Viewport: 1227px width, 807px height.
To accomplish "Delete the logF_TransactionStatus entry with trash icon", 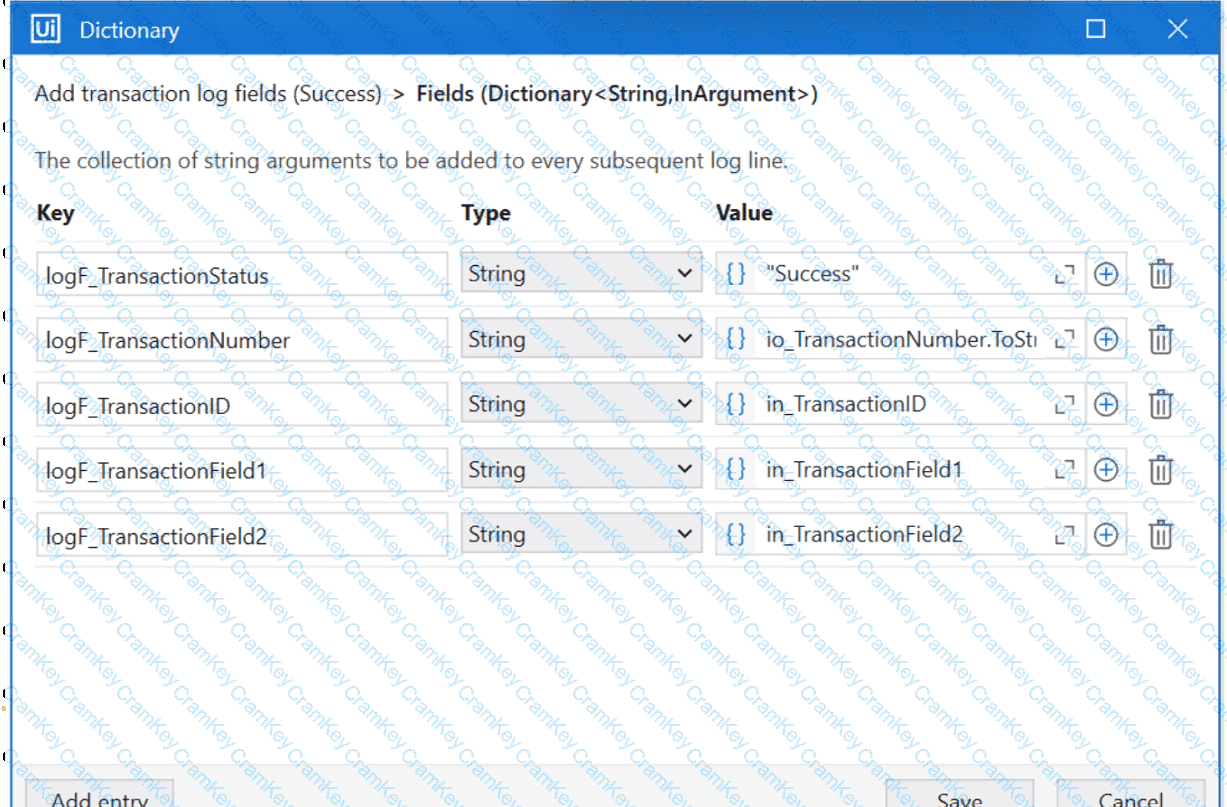I will pyautogui.click(x=1160, y=274).
